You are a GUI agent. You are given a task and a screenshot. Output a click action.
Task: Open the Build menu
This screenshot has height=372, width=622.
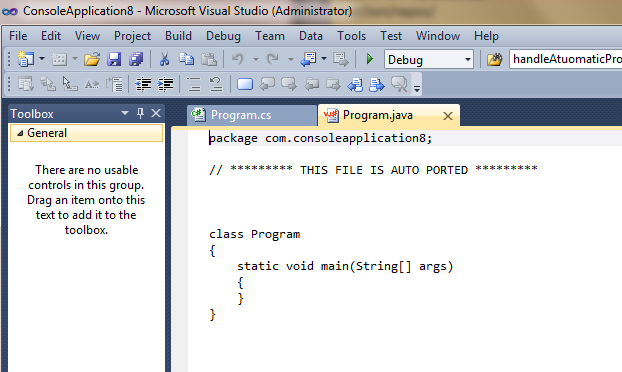click(x=178, y=36)
